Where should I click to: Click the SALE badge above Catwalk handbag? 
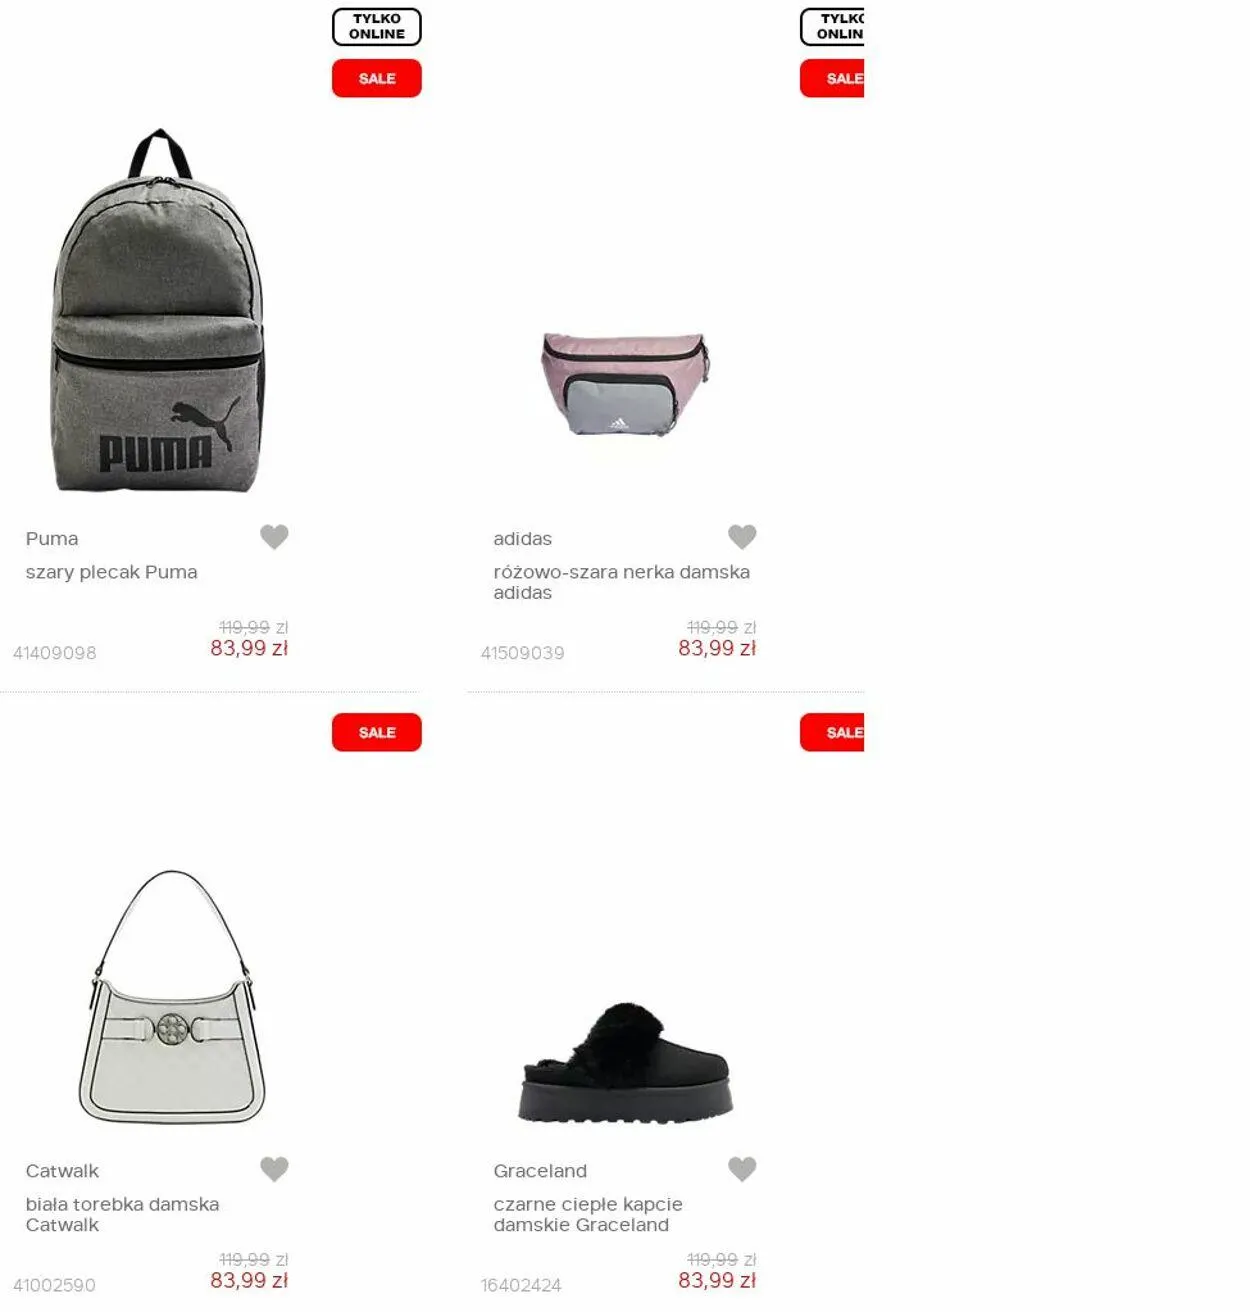click(377, 732)
